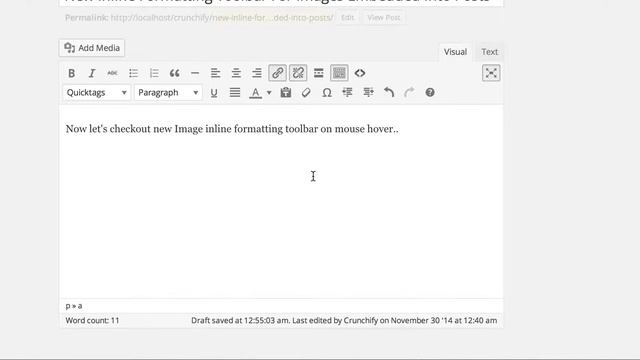Open the Quicktags dropdown

coord(96,93)
